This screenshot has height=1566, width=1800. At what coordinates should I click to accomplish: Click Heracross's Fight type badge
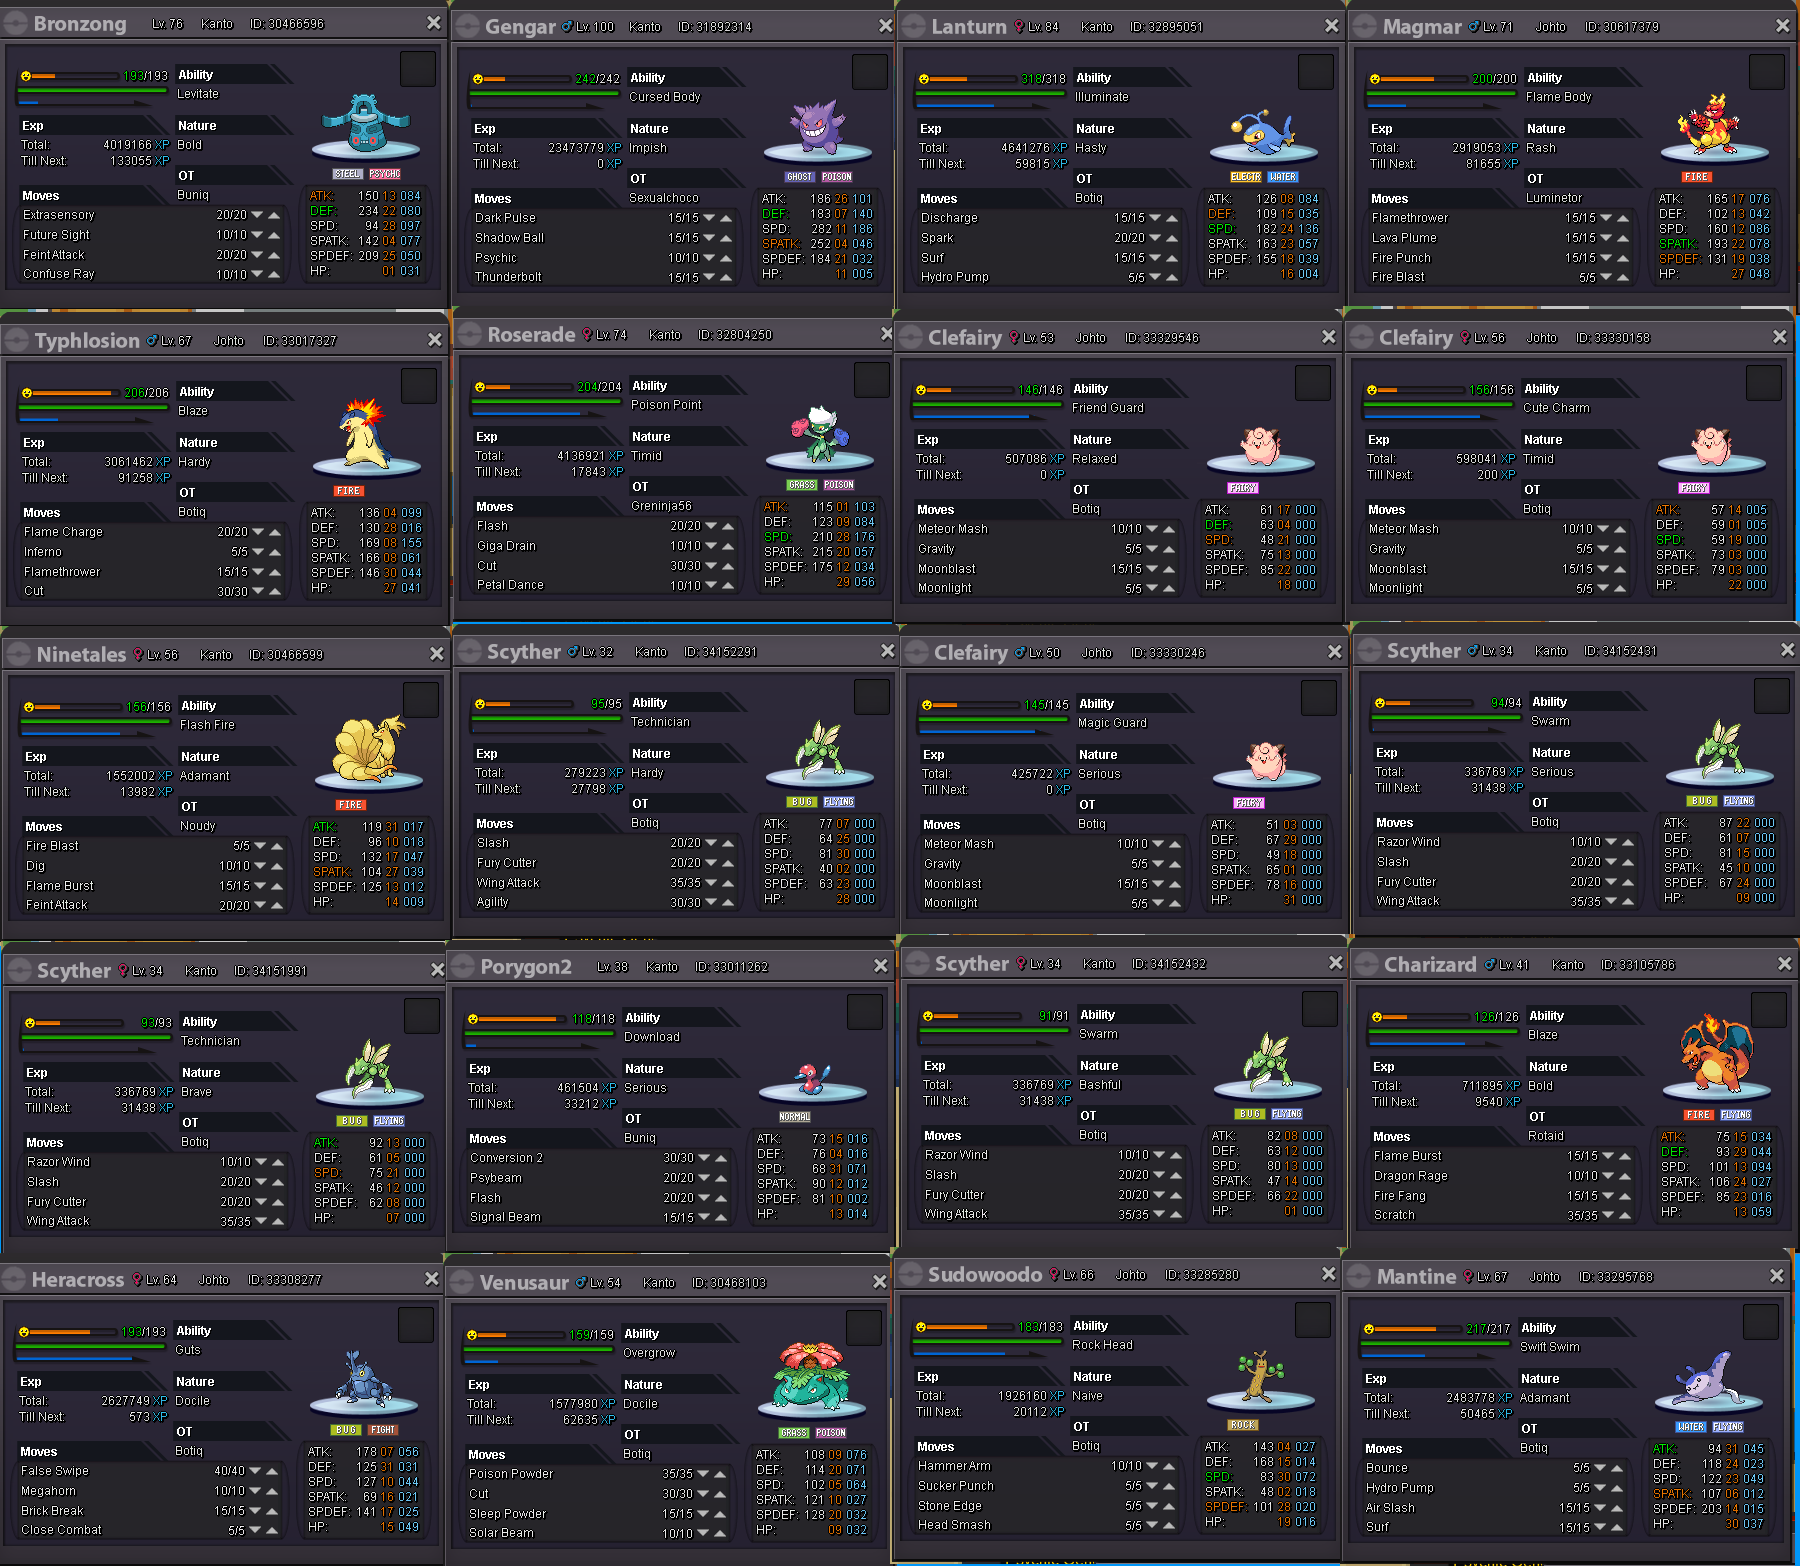pyautogui.click(x=383, y=1430)
